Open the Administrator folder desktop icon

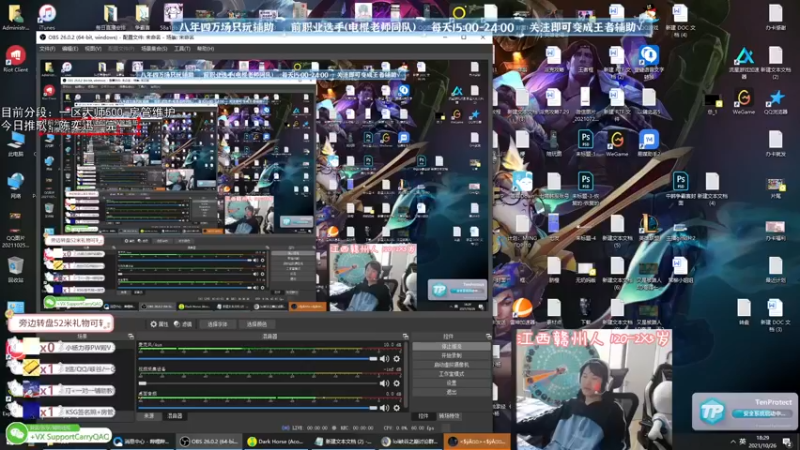pyautogui.click(x=15, y=16)
